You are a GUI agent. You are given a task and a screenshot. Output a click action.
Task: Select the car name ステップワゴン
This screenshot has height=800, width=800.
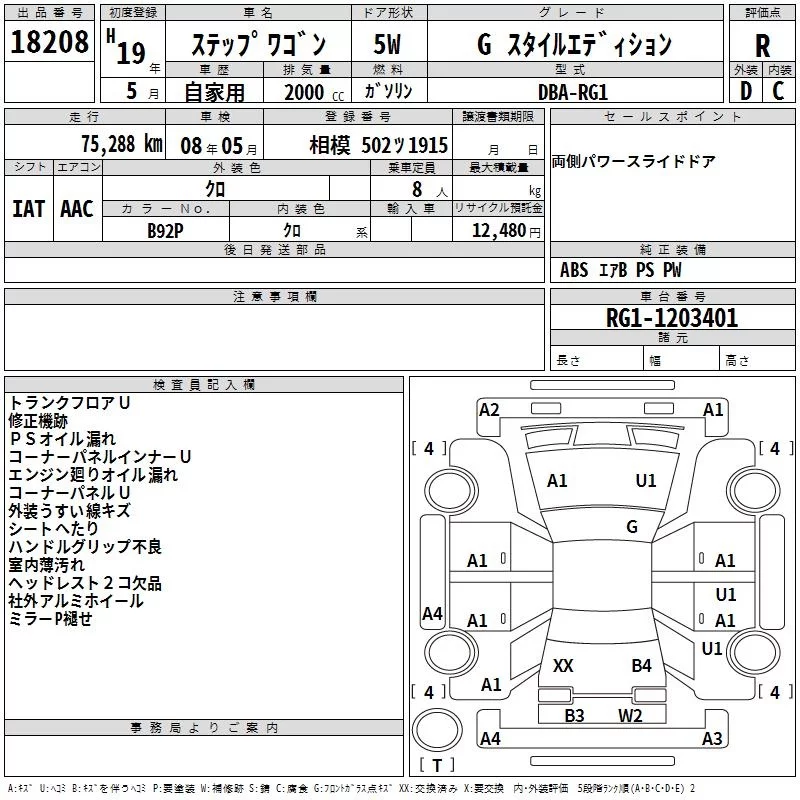pyautogui.click(x=259, y=43)
